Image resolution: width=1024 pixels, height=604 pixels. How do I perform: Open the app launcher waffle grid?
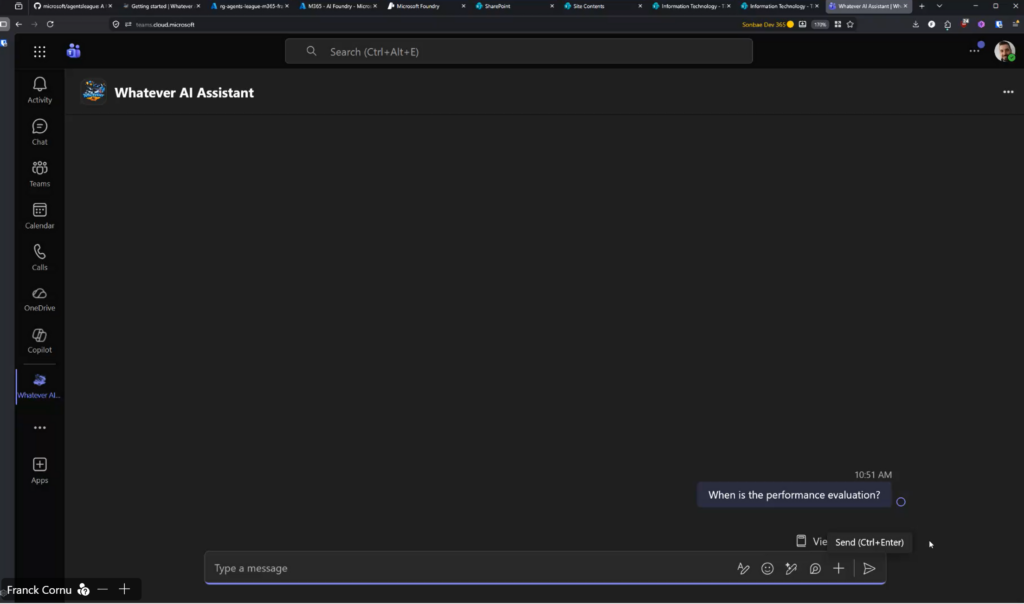40,52
